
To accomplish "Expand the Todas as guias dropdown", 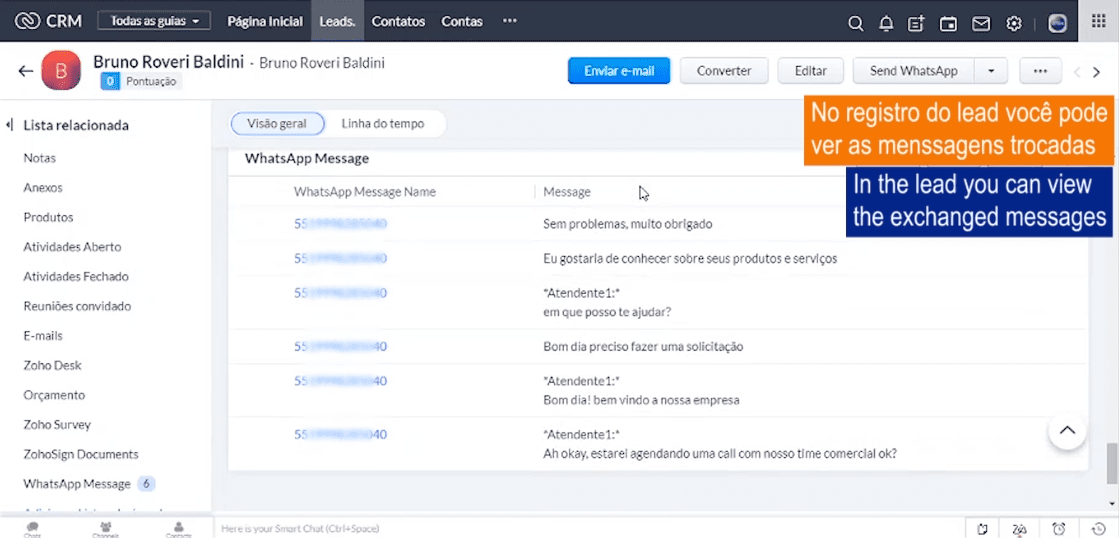I will (x=154, y=21).
